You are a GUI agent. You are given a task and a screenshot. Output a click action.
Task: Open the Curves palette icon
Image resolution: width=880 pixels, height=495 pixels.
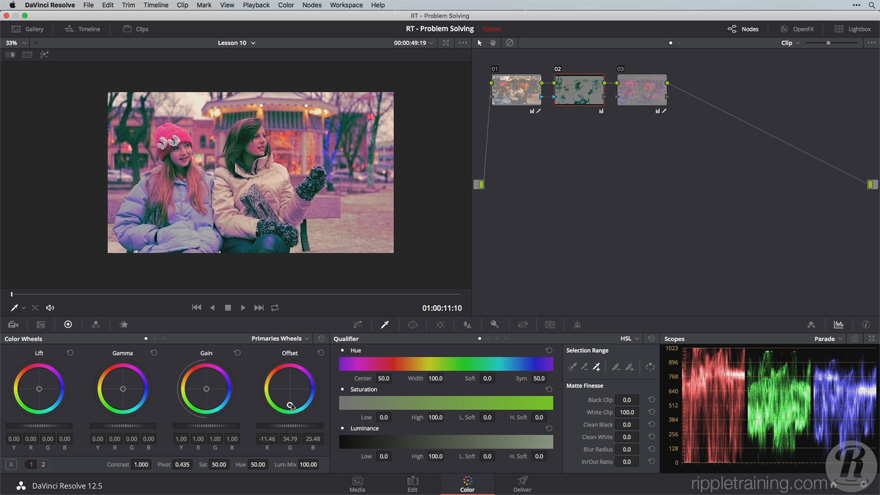click(x=358, y=324)
